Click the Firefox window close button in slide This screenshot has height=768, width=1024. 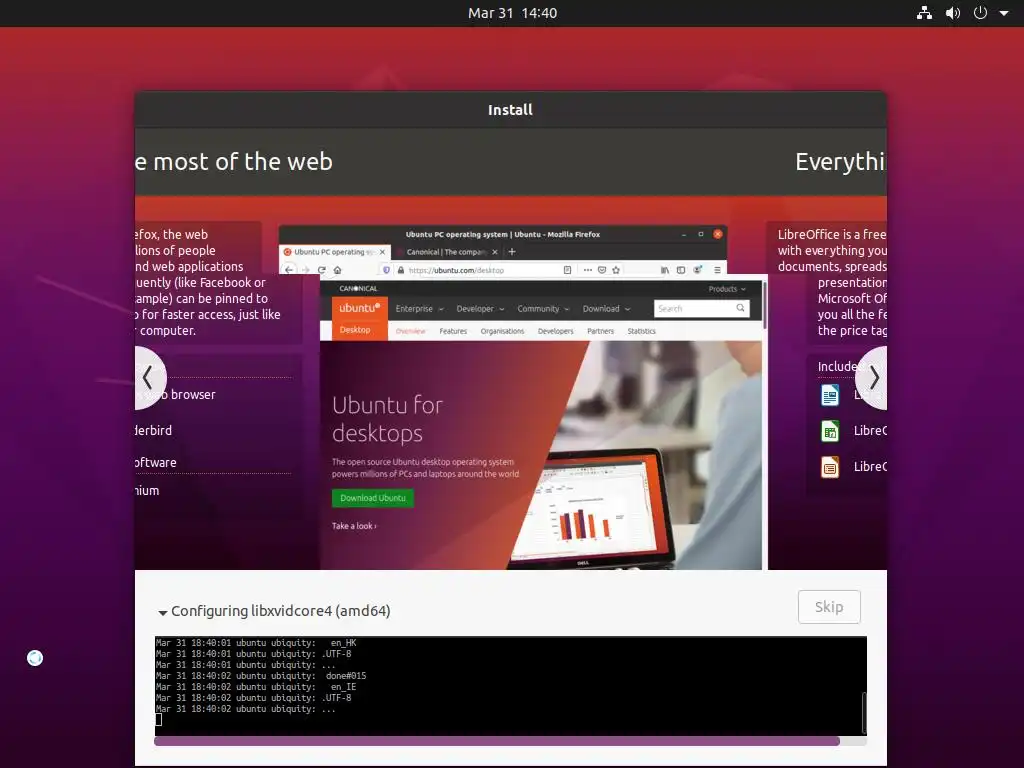pos(718,234)
